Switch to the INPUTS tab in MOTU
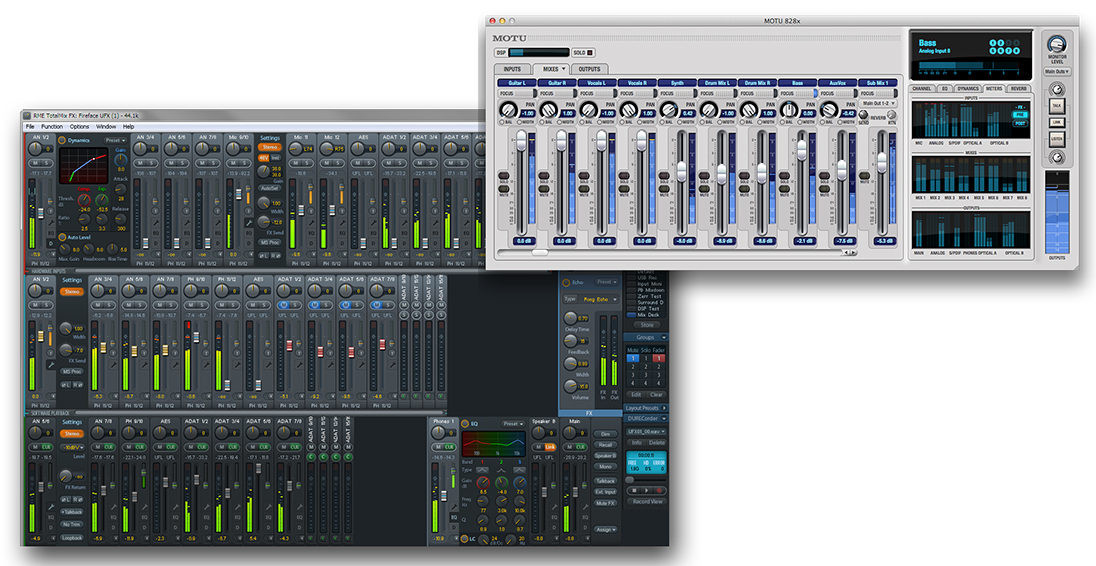Image resolution: width=1096 pixels, height=566 pixels. coord(512,69)
